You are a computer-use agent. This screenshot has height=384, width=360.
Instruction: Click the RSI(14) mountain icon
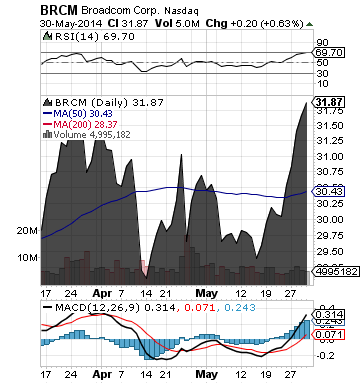pos(48,36)
